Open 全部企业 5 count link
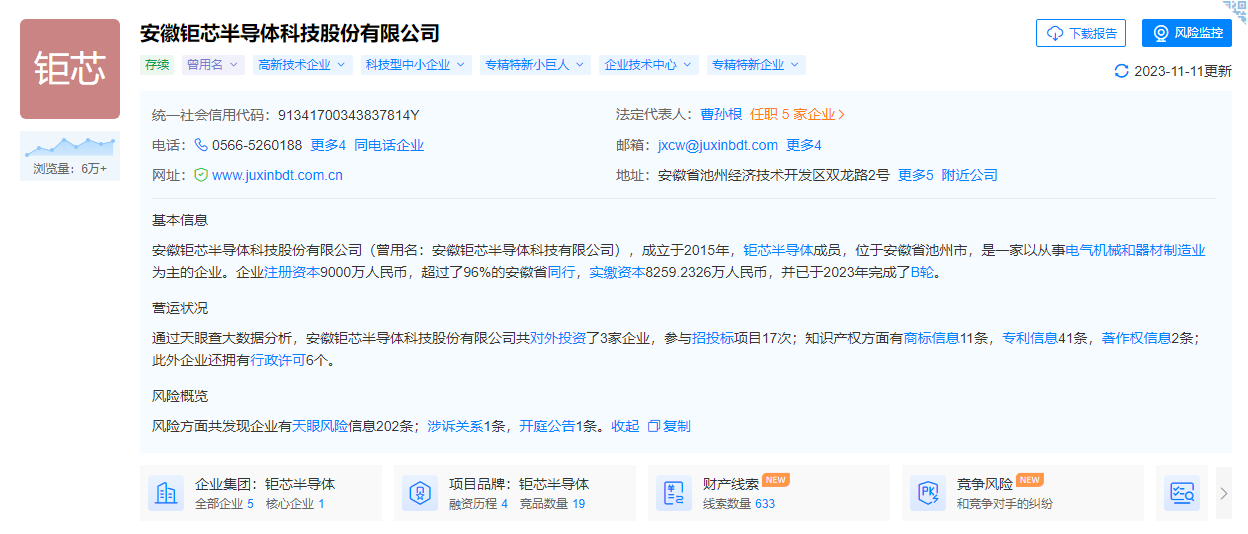 coord(224,504)
